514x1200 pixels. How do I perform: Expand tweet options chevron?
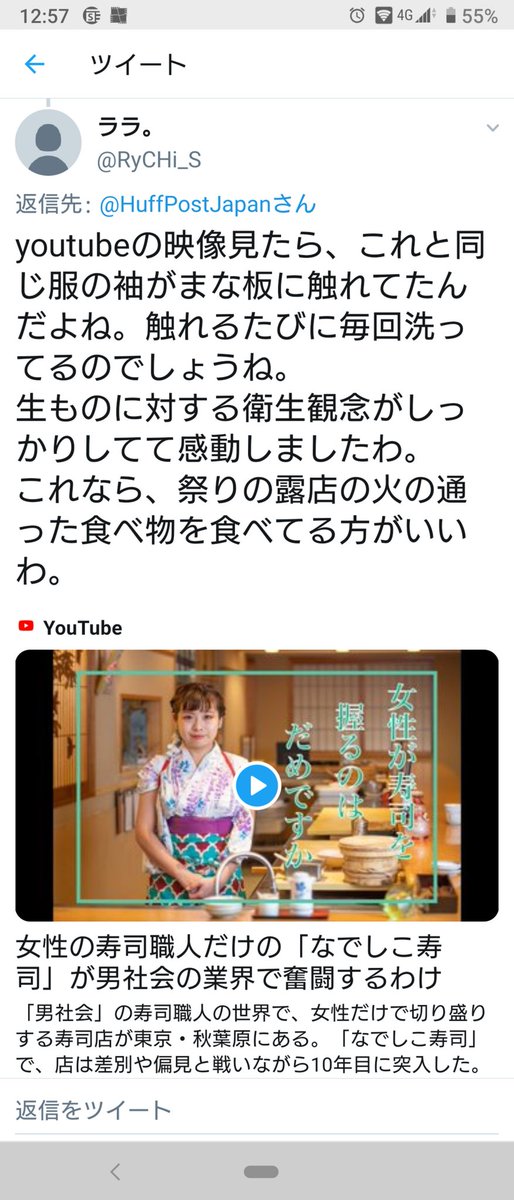(492, 128)
